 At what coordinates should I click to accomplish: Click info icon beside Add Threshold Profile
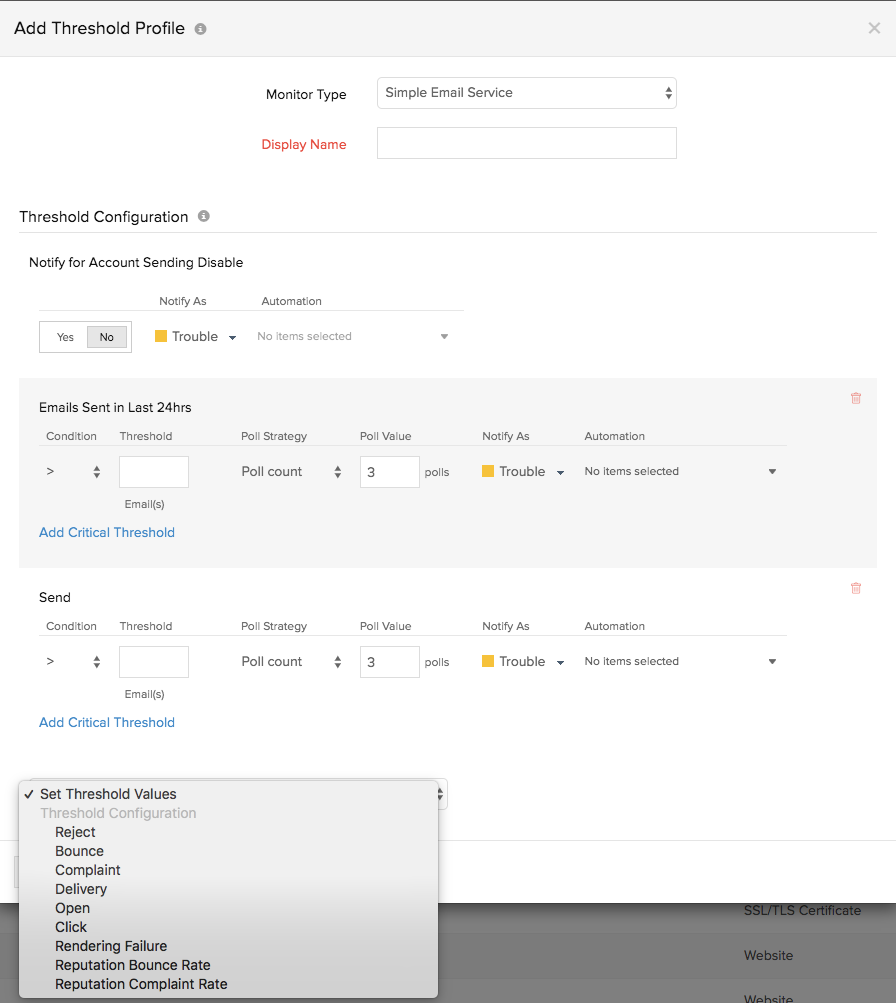[200, 29]
